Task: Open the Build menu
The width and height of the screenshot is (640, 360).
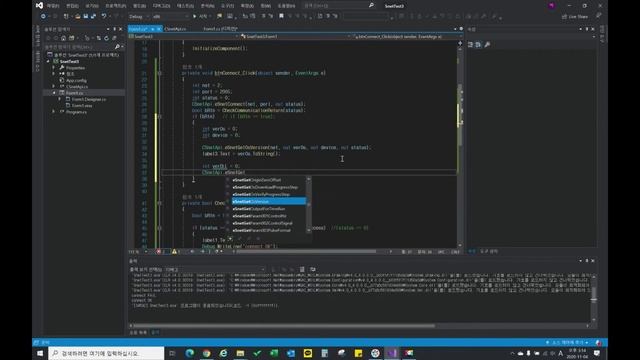Action: click(139, 6)
